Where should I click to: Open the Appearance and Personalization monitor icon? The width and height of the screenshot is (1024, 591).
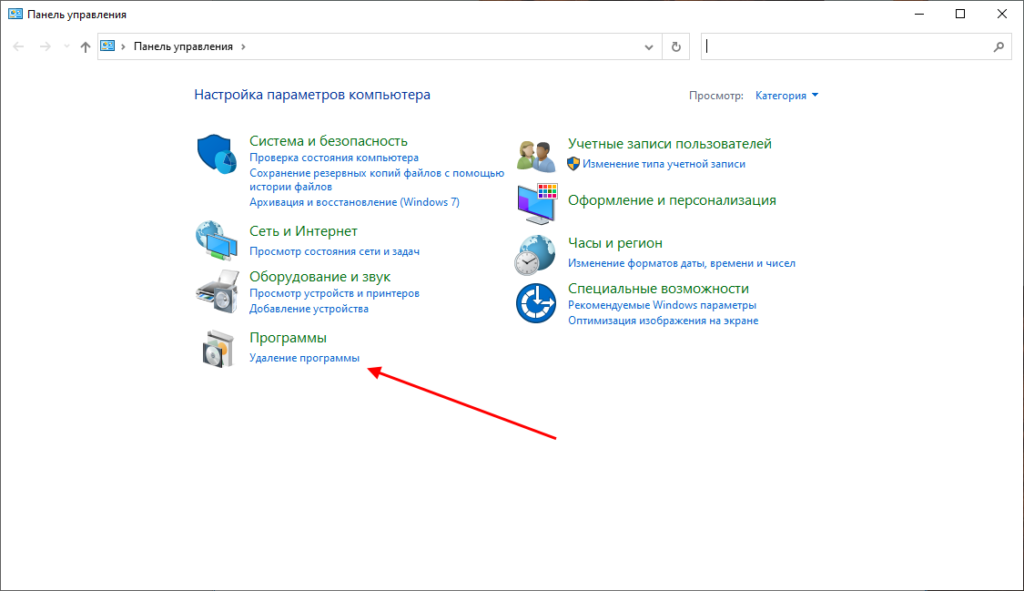536,203
